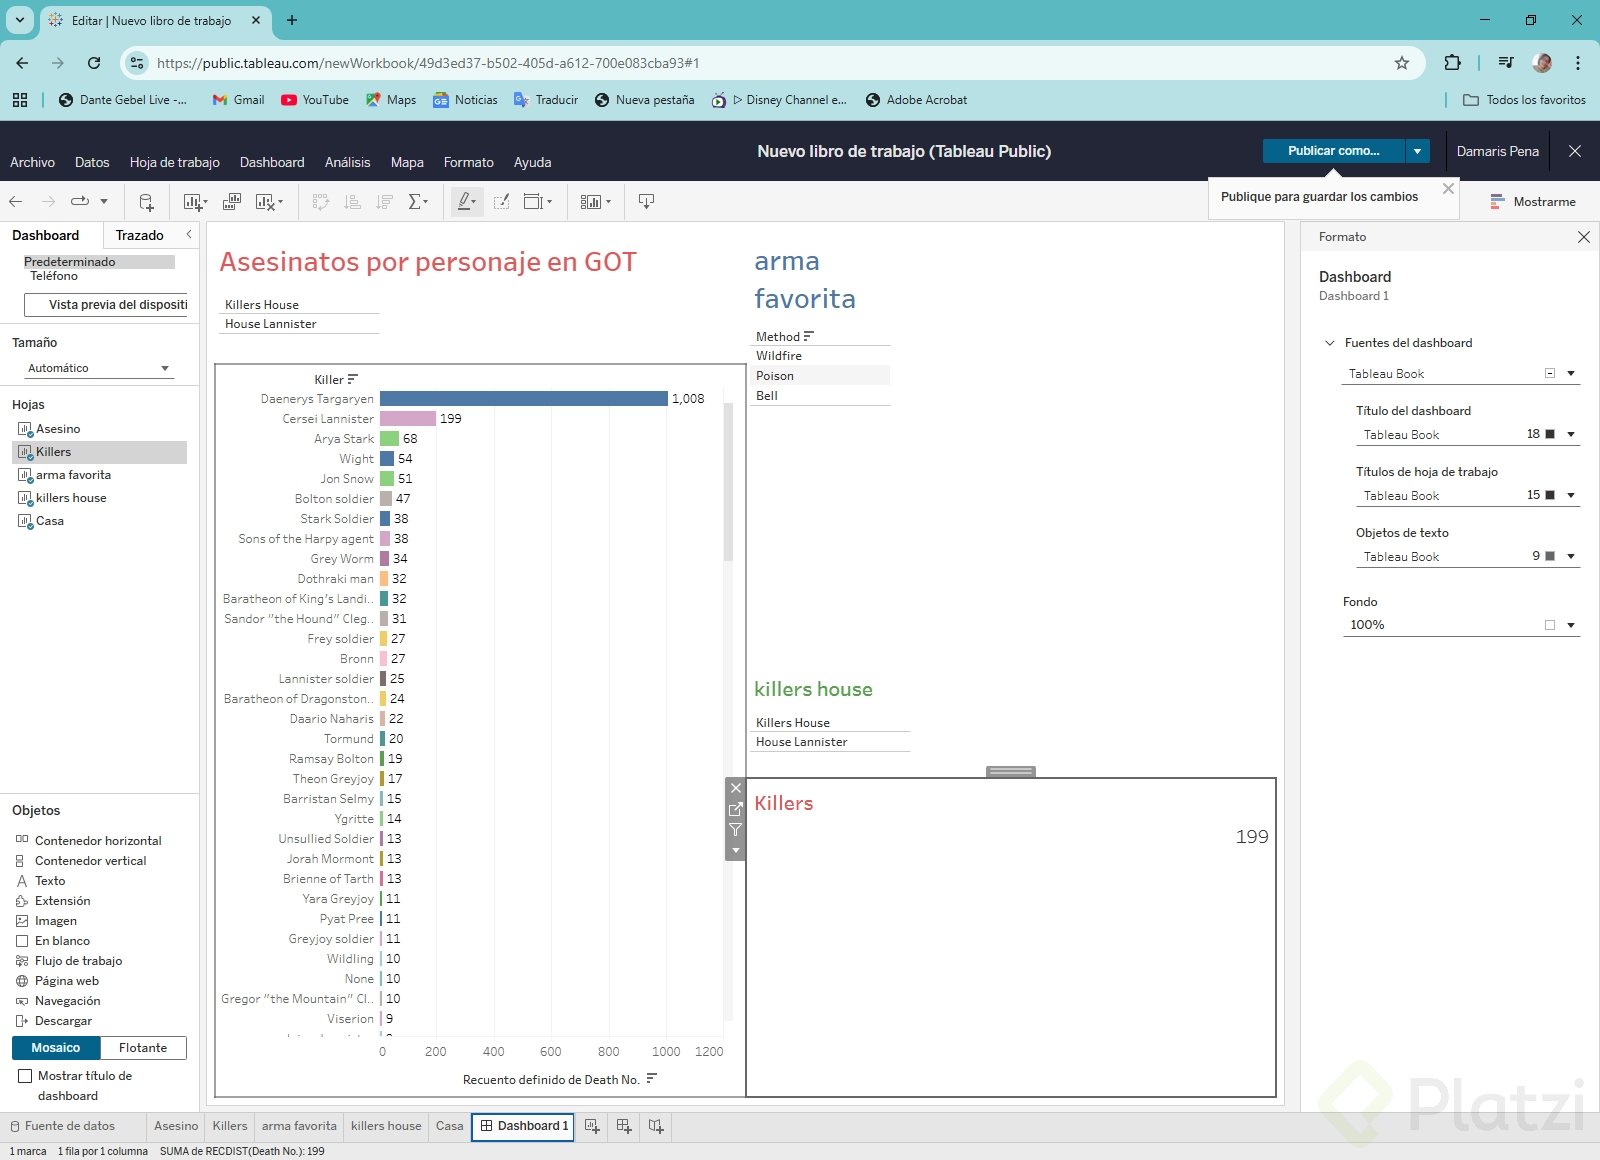1600x1160 pixels.
Task: Open the Replay animation speed dropdown arrow
Action: coord(104,202)
